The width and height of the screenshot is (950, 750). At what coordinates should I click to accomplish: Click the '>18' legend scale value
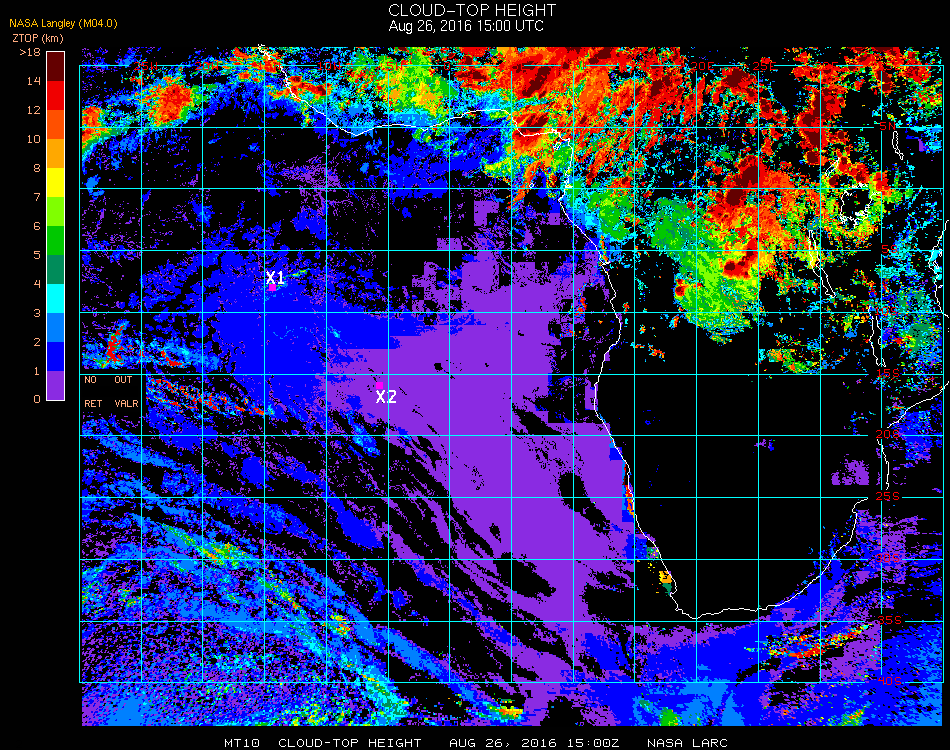[30, 53]
